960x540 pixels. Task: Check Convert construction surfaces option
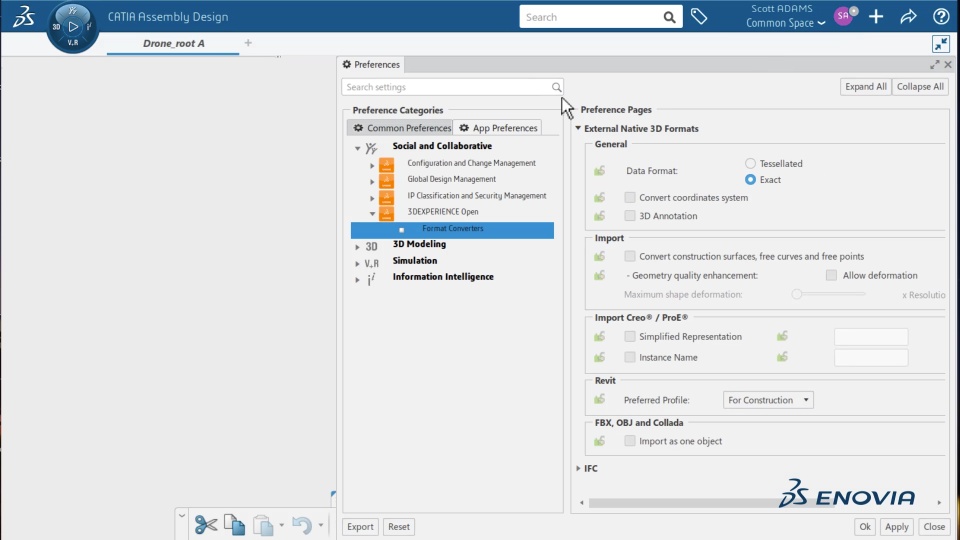(x=629, y=256)
